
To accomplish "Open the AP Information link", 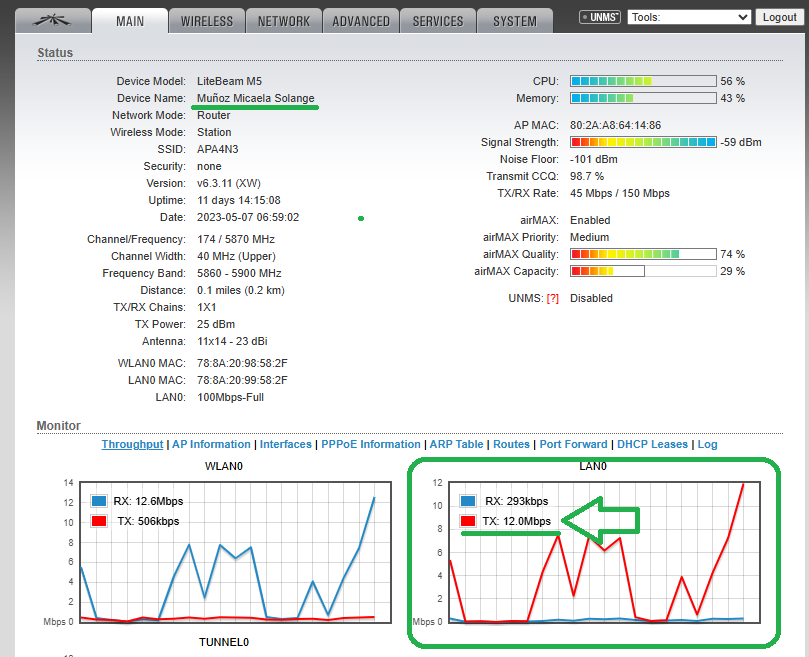I will pyautogui.click(x=211, y=444).
